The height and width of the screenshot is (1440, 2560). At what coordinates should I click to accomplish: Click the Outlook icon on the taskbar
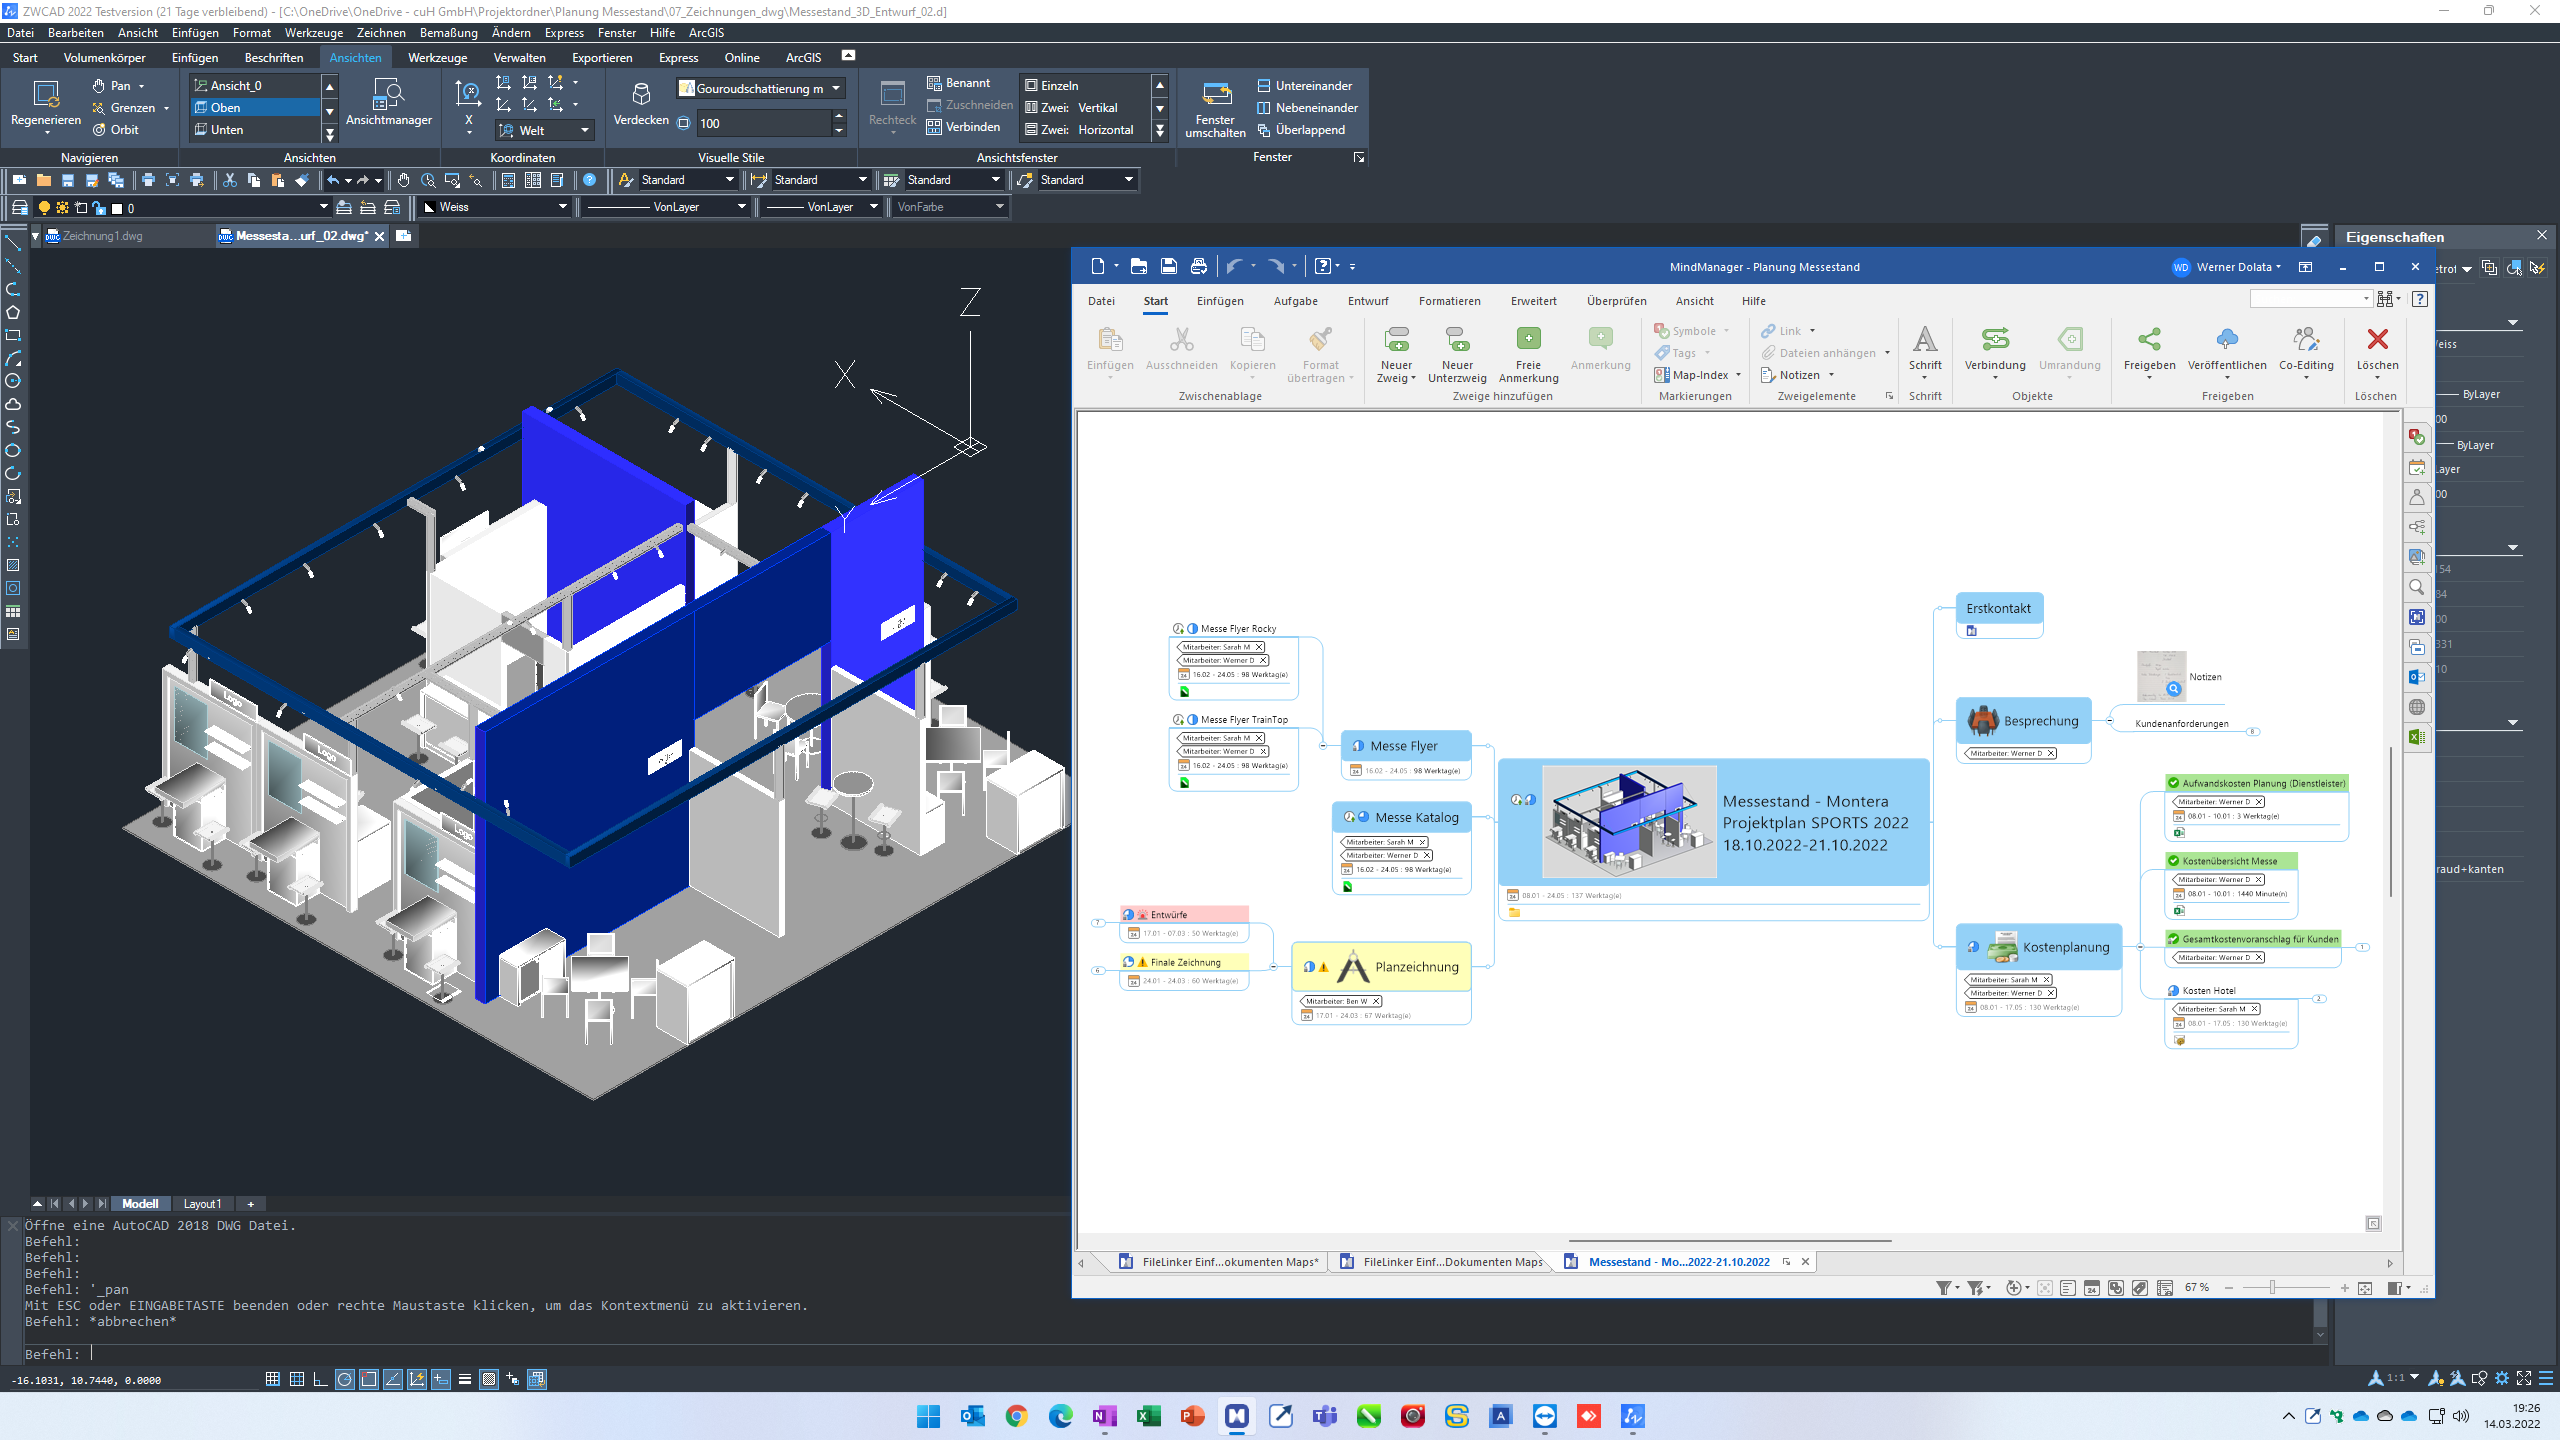point(973,1416)
